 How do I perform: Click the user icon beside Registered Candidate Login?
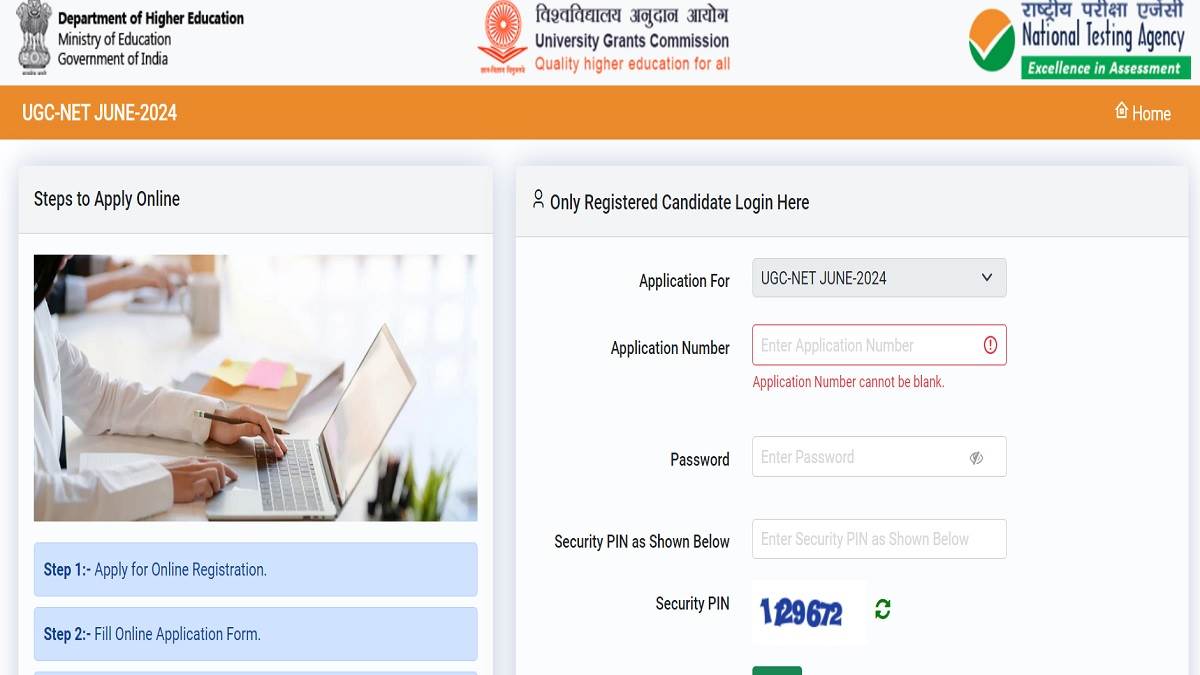(x=538, y=199)
